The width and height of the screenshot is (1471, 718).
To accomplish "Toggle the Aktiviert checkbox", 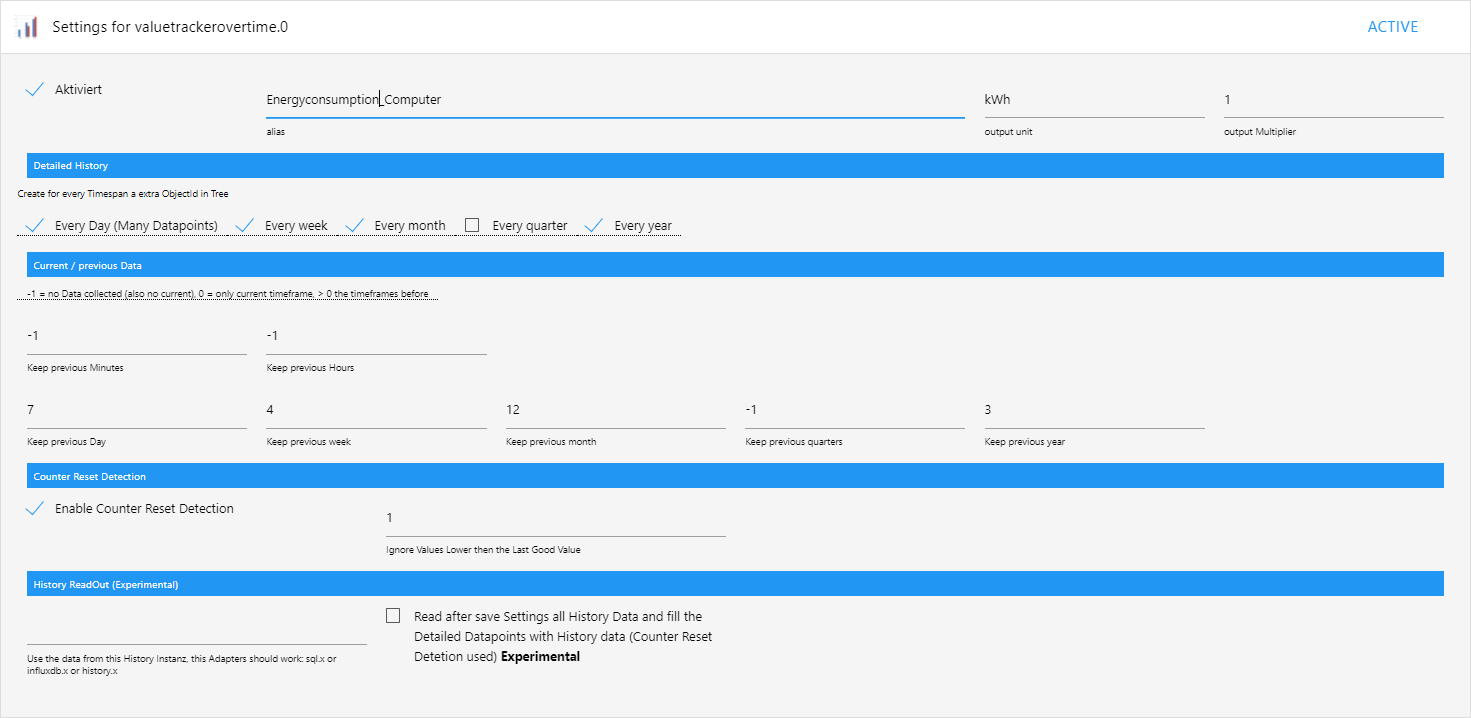I will tap(35, 89).
